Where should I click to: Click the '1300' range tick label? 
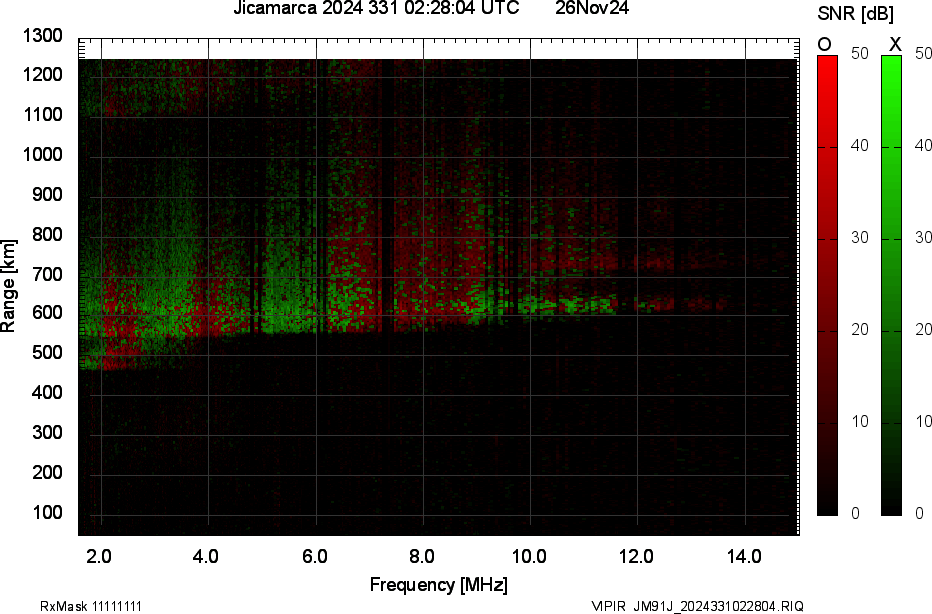pyautogui.click(x=43, y=36)
